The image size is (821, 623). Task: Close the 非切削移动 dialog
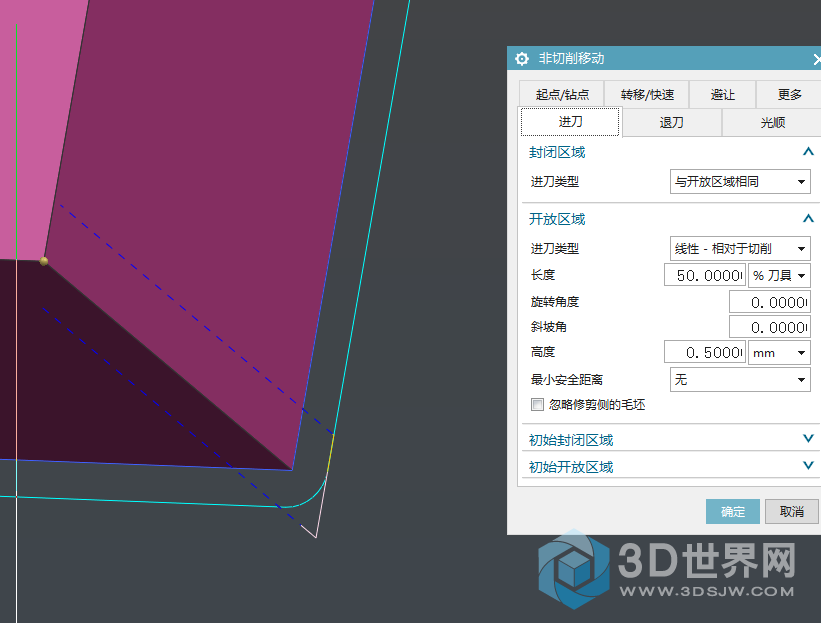(x=817, y=59)
